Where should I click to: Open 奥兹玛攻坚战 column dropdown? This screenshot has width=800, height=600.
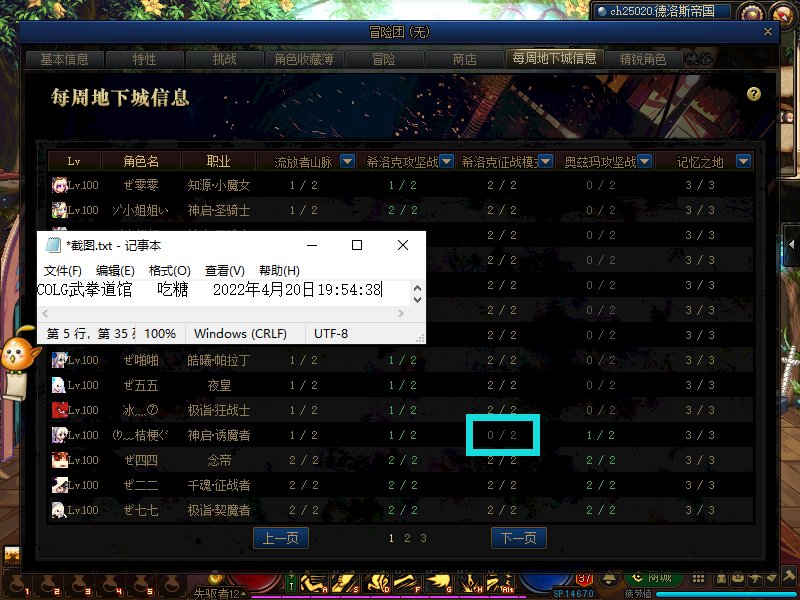coord(644,161)
